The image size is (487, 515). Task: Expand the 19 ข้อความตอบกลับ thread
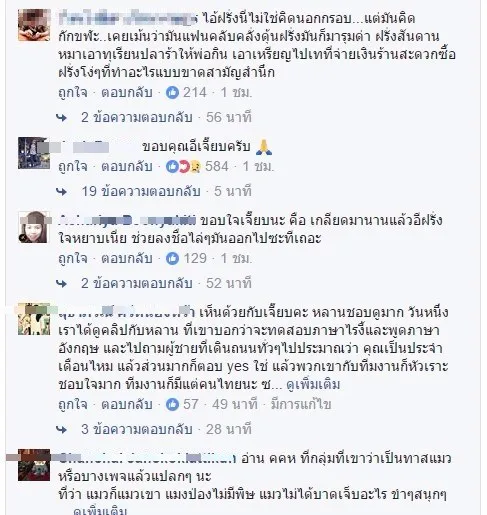coord(141,191)
